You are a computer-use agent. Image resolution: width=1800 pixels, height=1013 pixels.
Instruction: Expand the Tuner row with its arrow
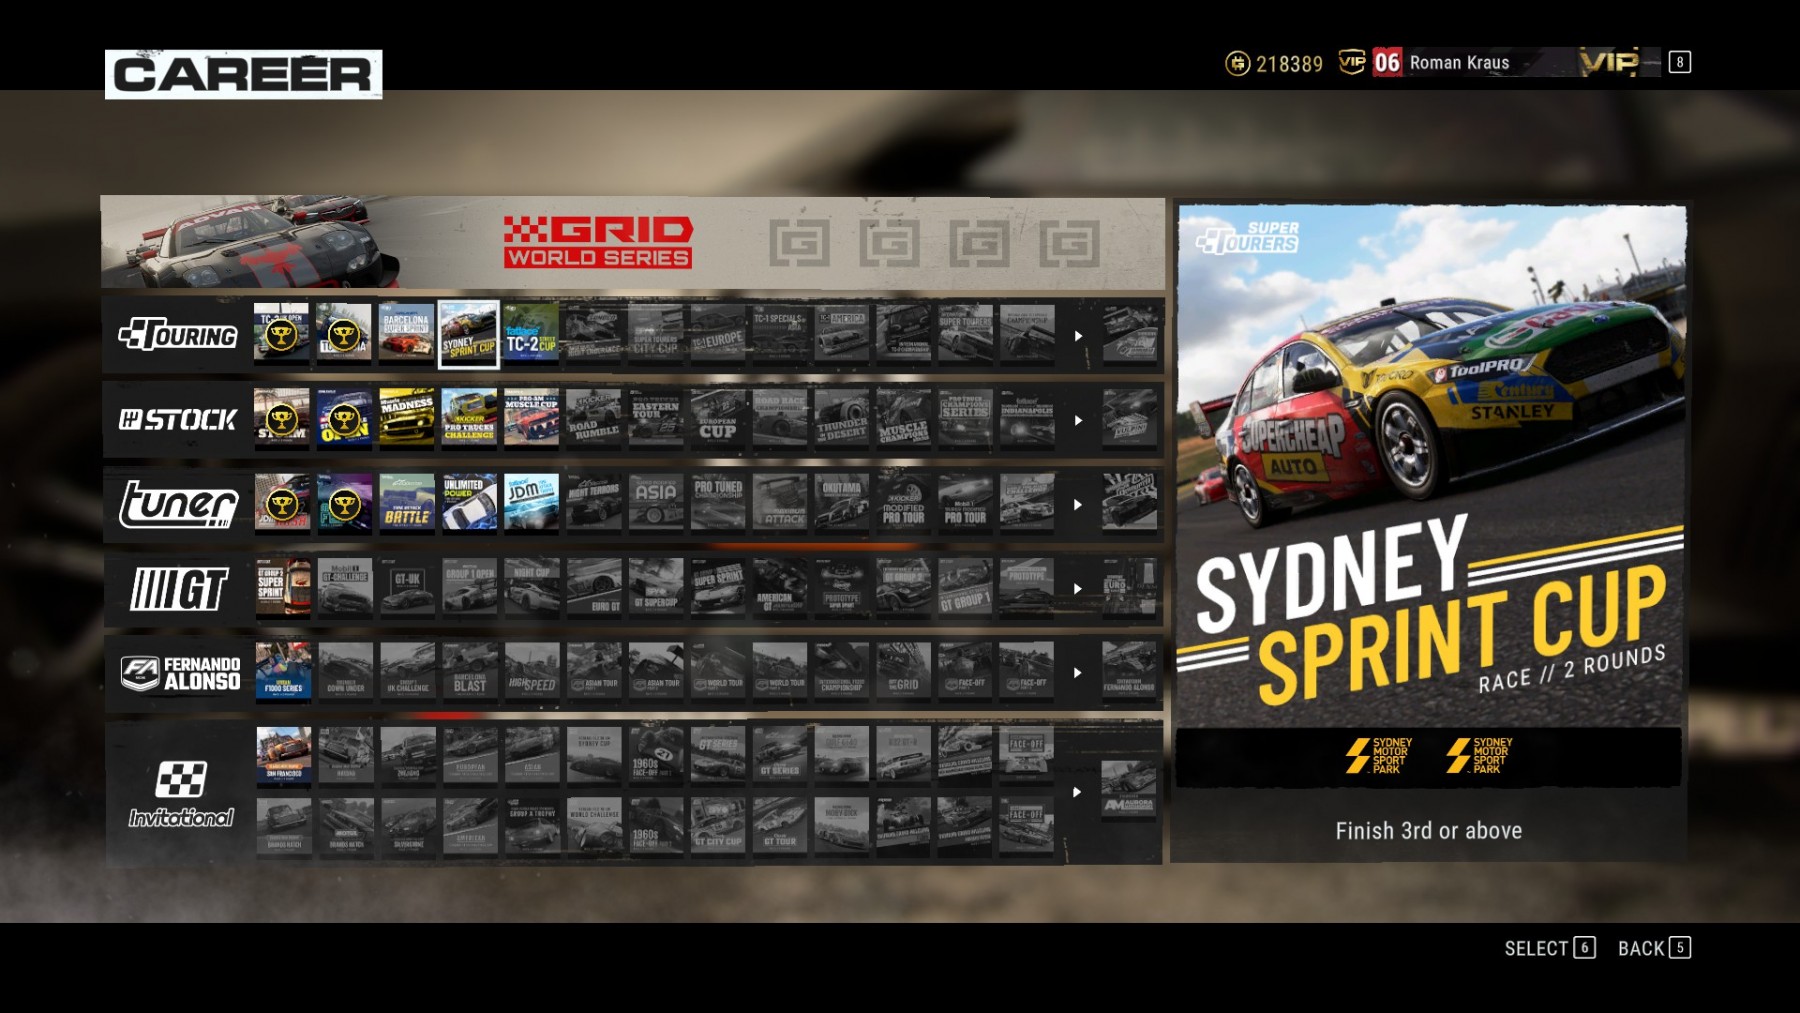pos(1078,505)
